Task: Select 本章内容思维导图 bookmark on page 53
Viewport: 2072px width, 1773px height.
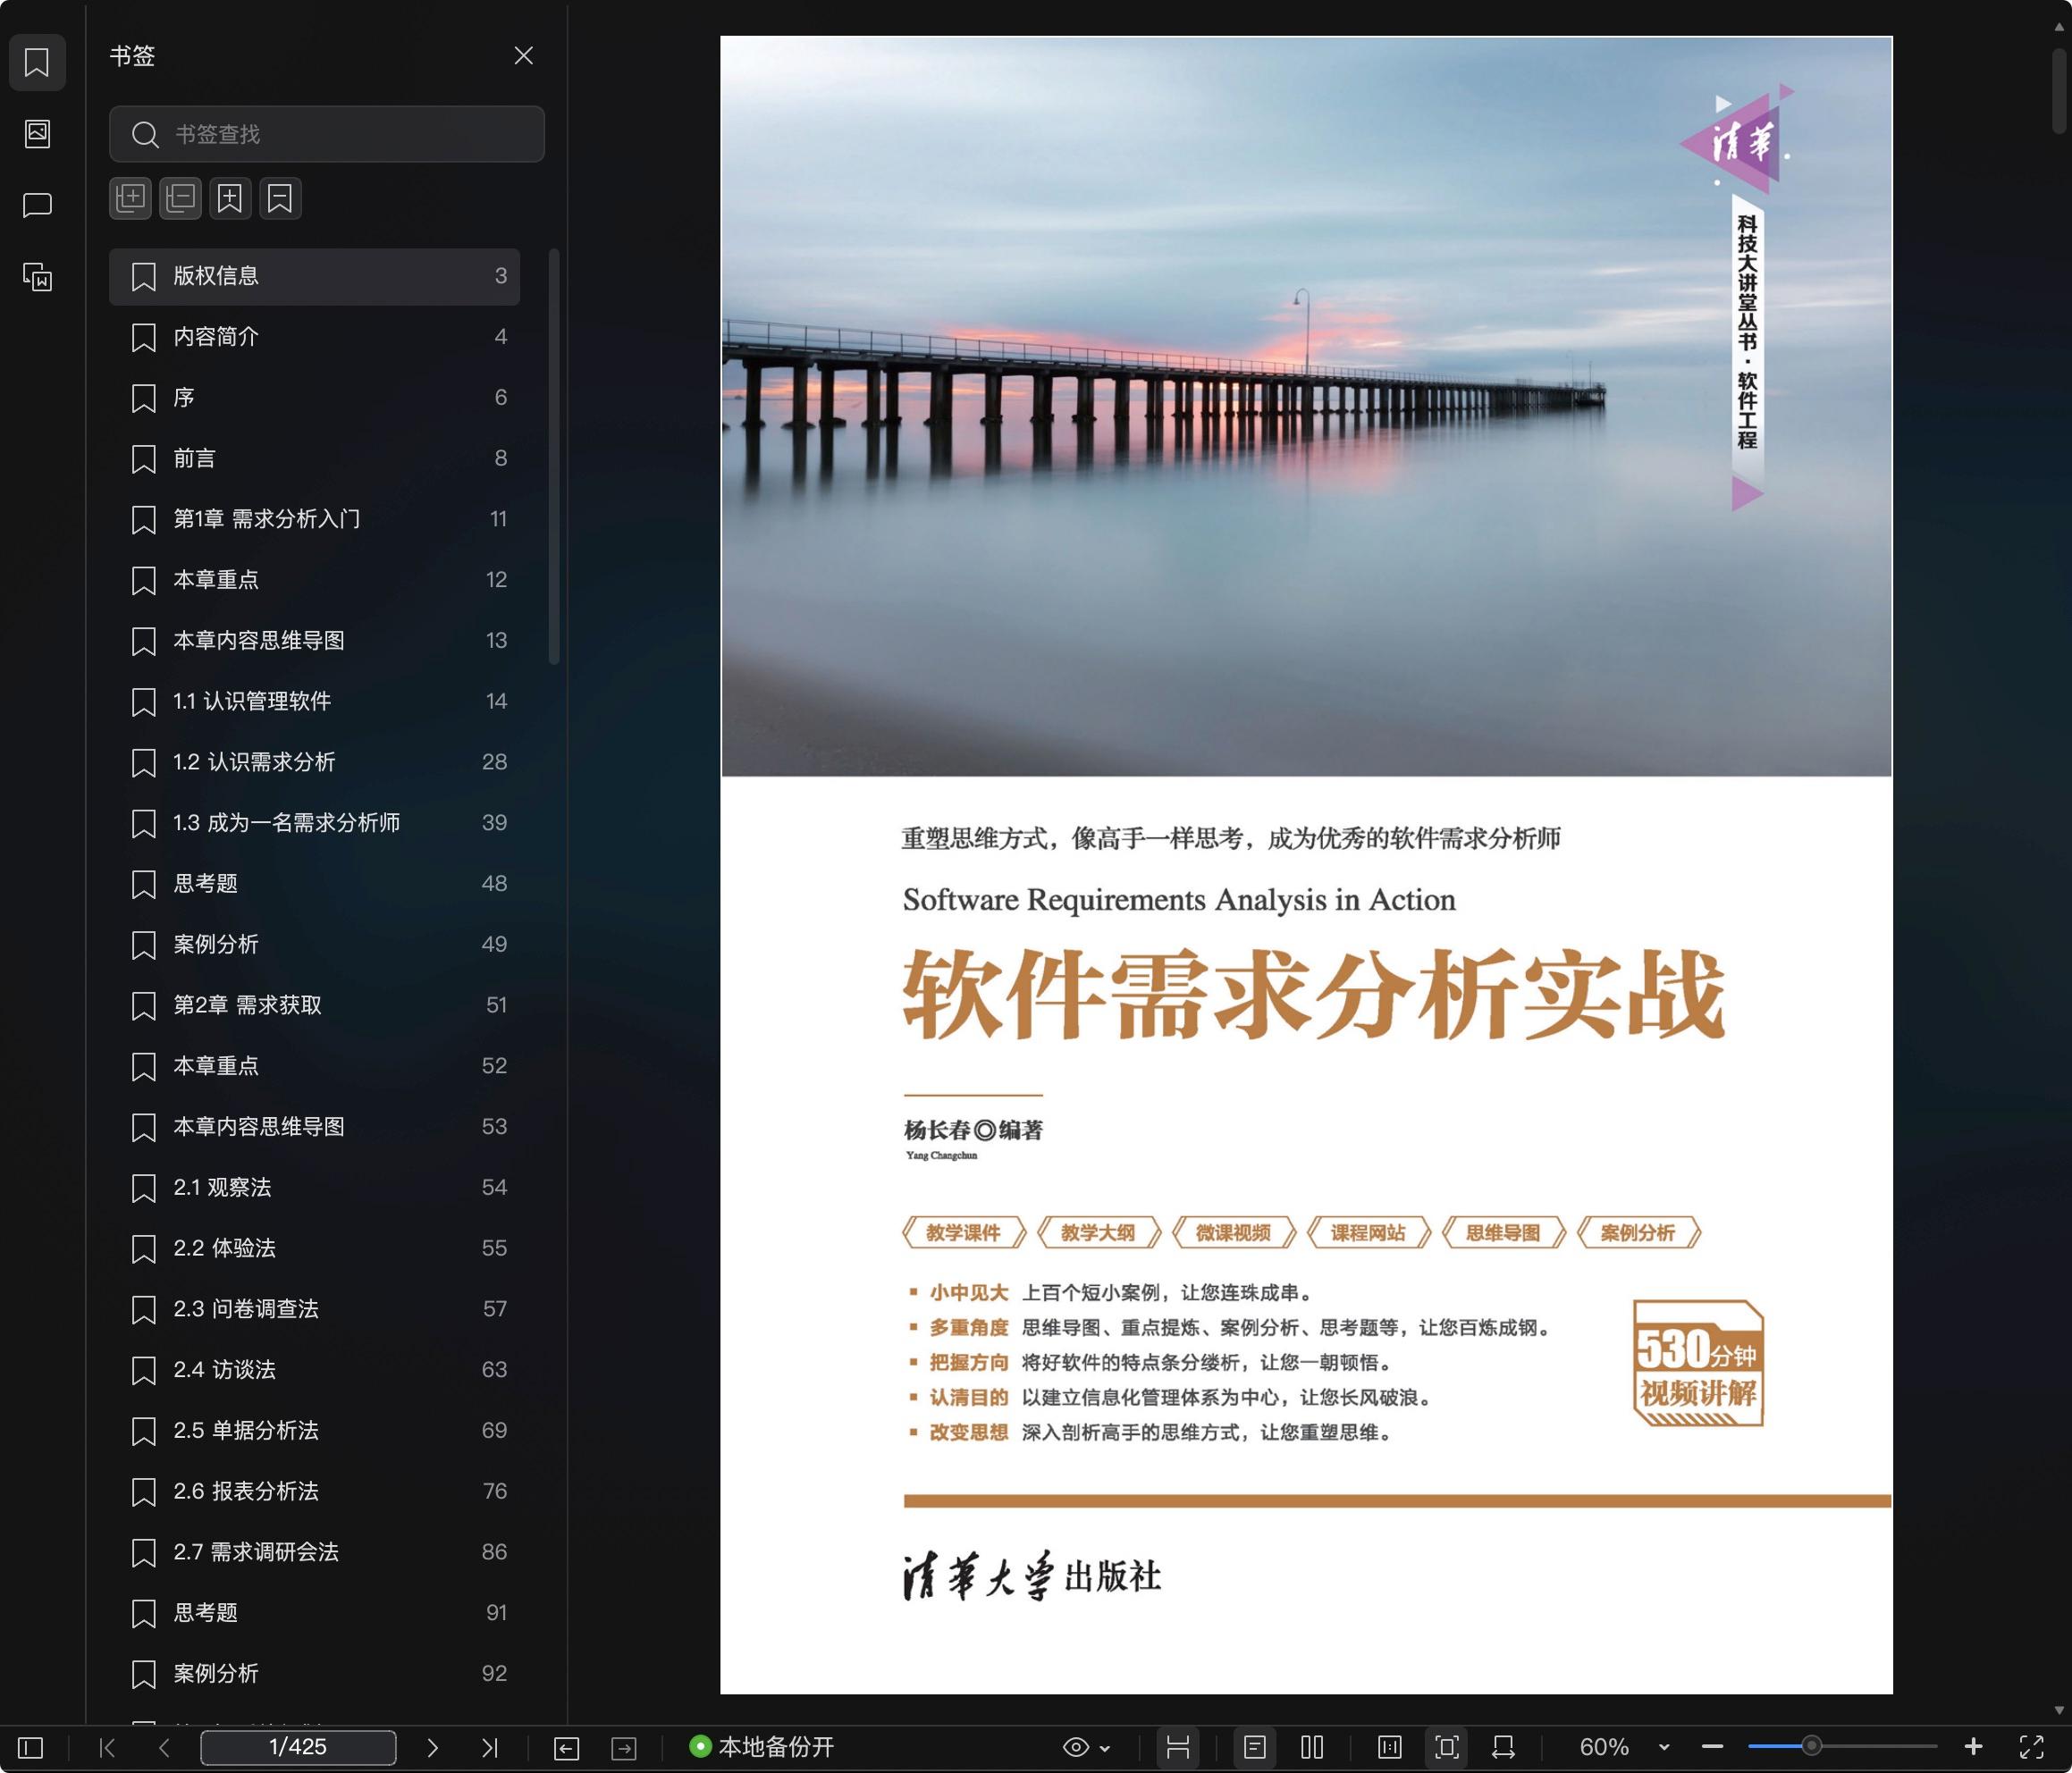Action: [314, 1127]
